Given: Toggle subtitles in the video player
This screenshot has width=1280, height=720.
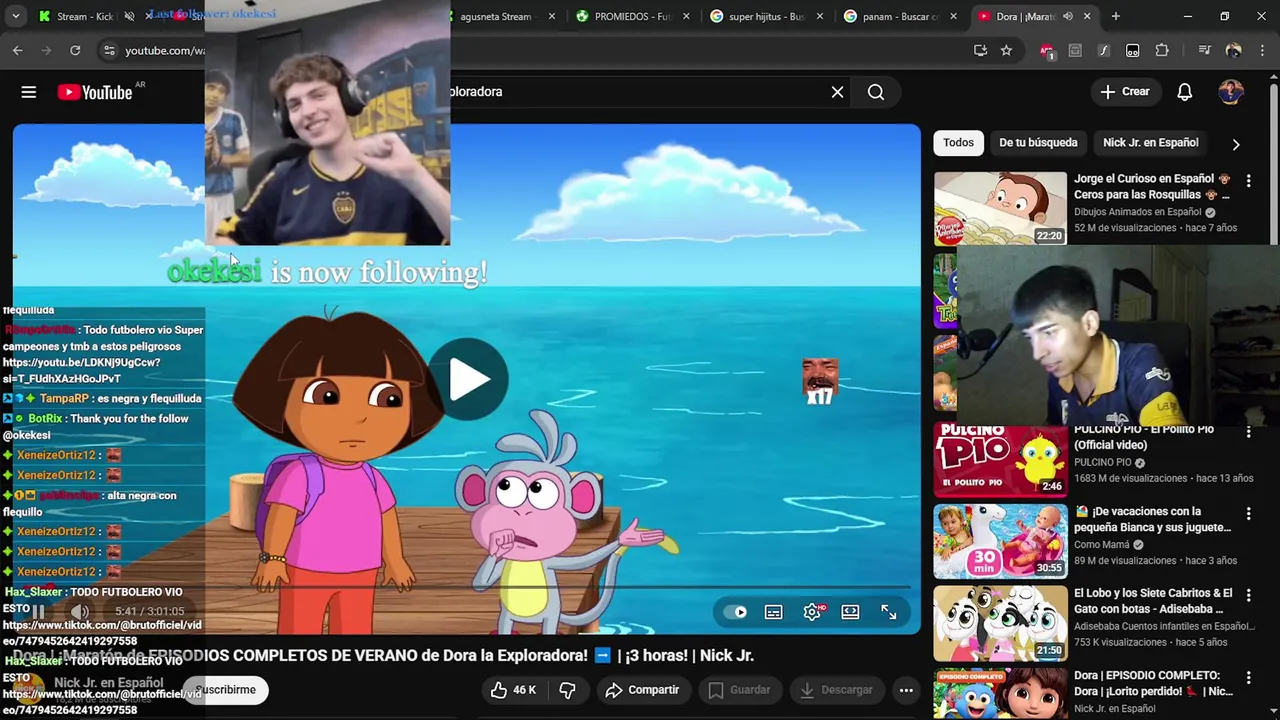Looking at the screenshot, I should click(x=774, y=612).
